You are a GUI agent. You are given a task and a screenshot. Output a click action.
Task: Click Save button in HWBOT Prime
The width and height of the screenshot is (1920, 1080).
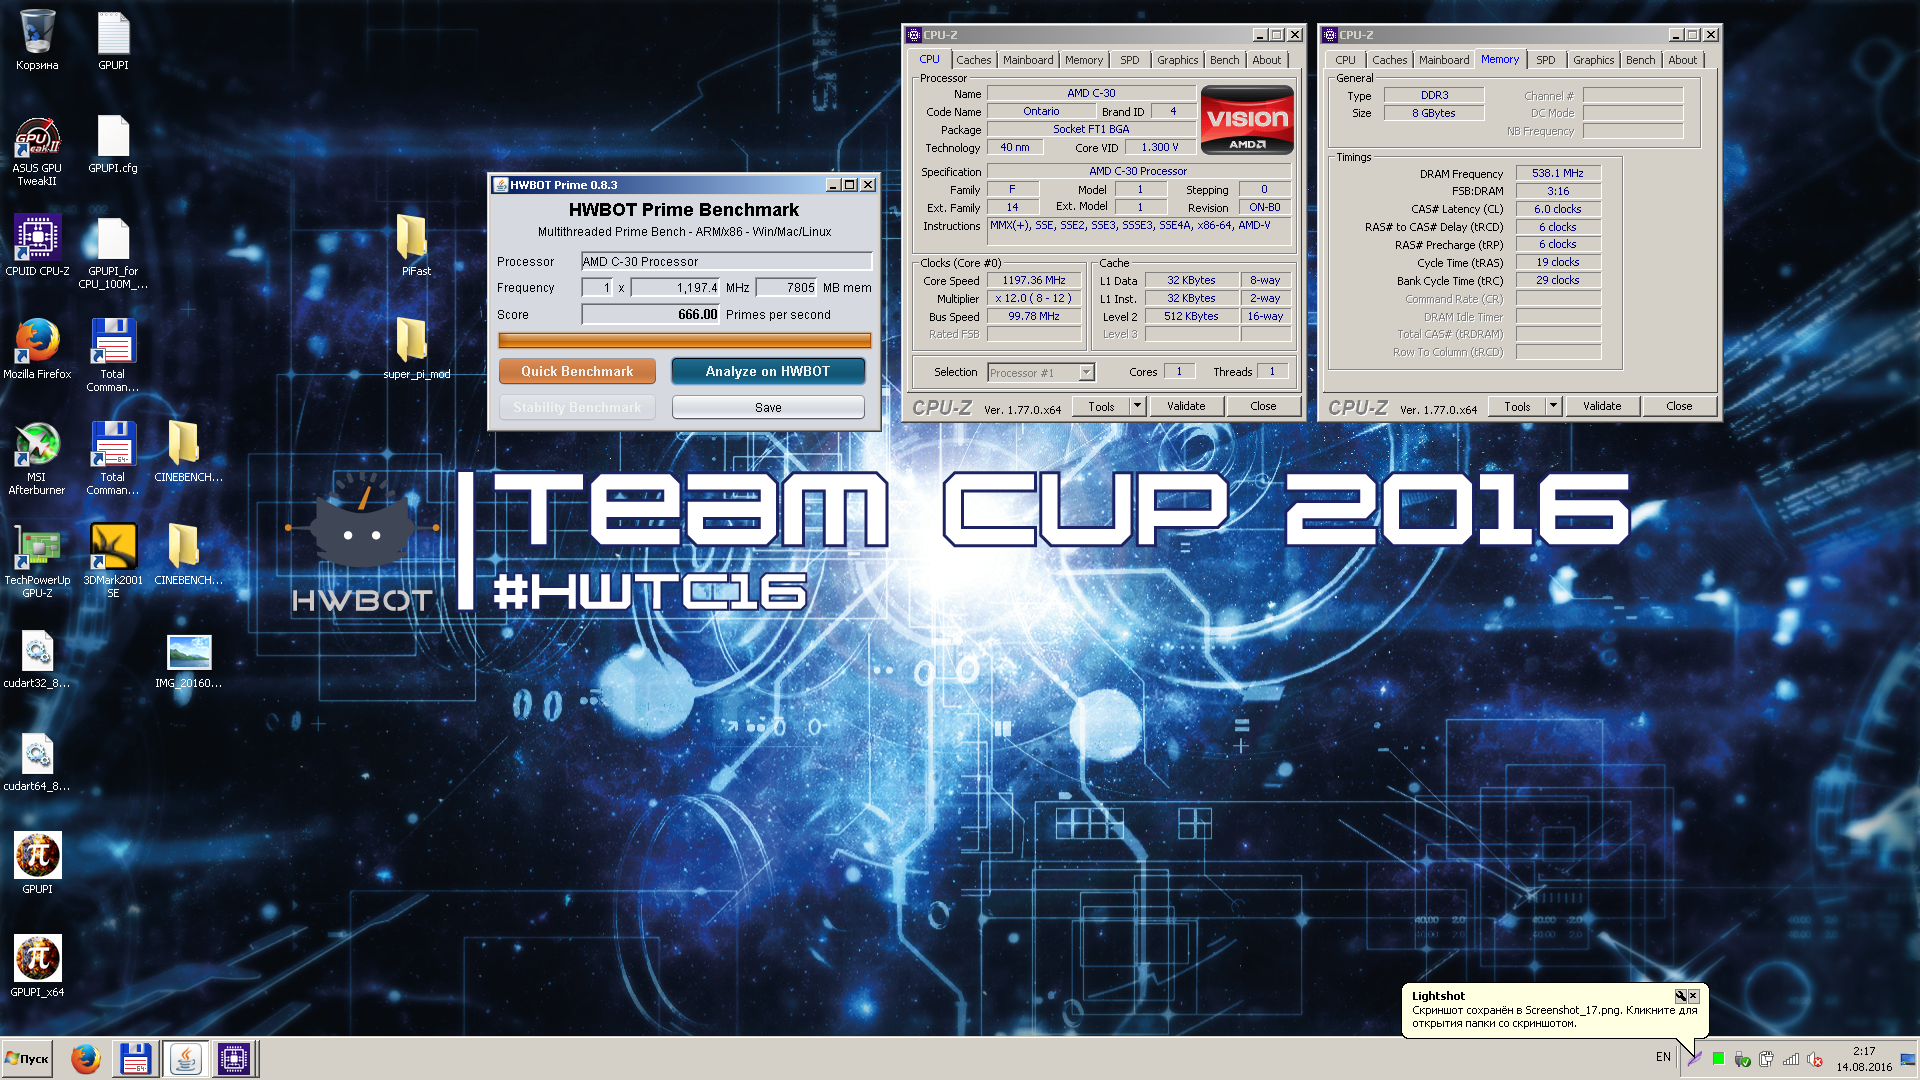coord(768,407)
